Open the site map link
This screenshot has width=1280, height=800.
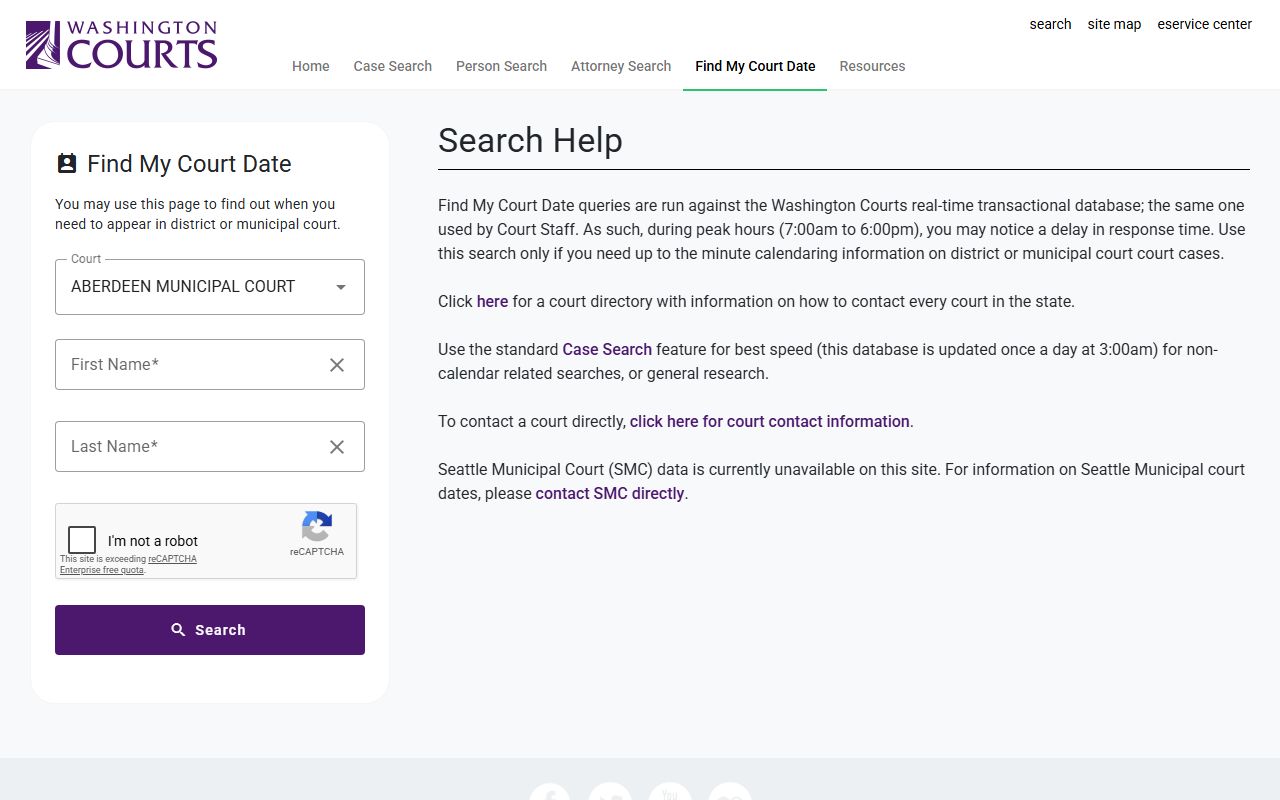(1114, 24)
